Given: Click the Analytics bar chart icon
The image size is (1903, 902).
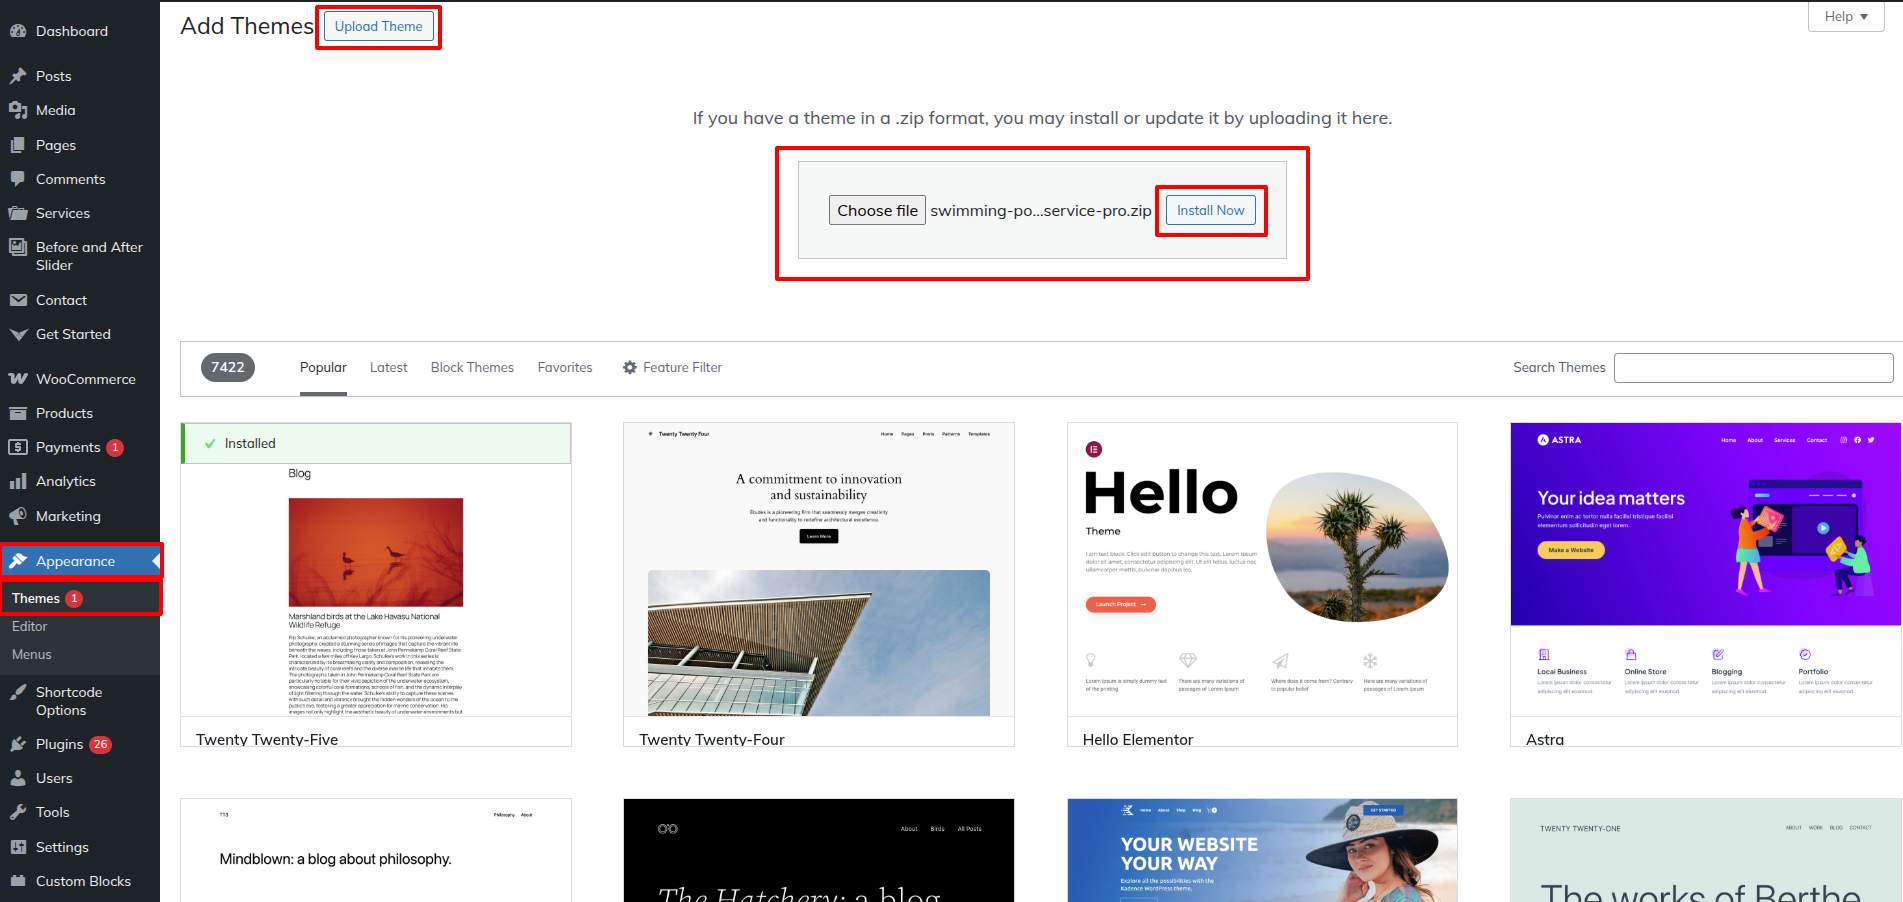Looking at the screenshot, I should pyautogui.click(x=18, y=481).
